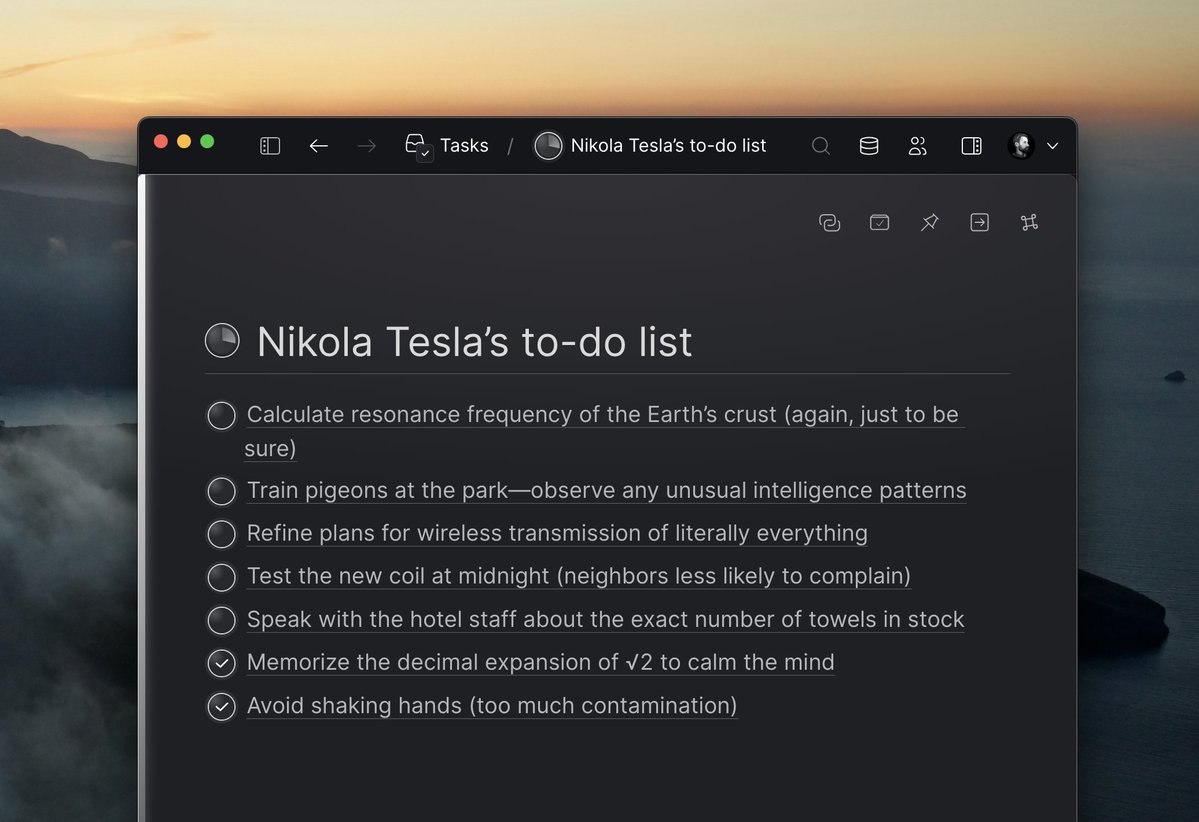Open the database stack icon

(869, 145)
